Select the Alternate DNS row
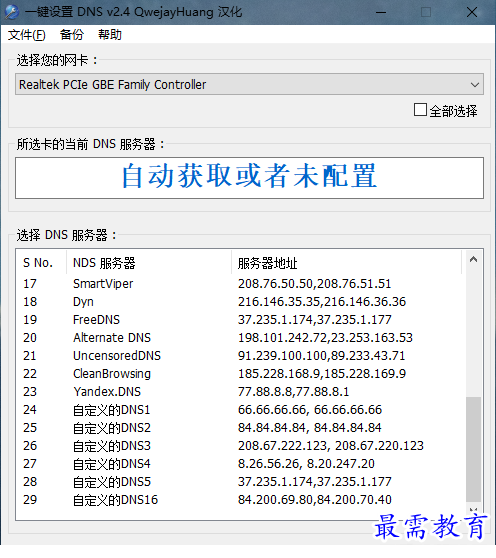Screen dimensions: 496x558 (241, 338)
